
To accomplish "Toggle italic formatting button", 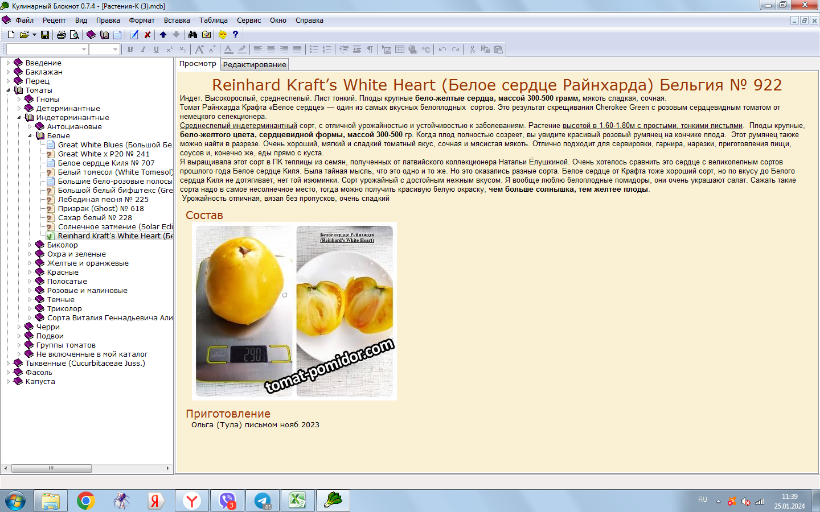I will (142, 49).
